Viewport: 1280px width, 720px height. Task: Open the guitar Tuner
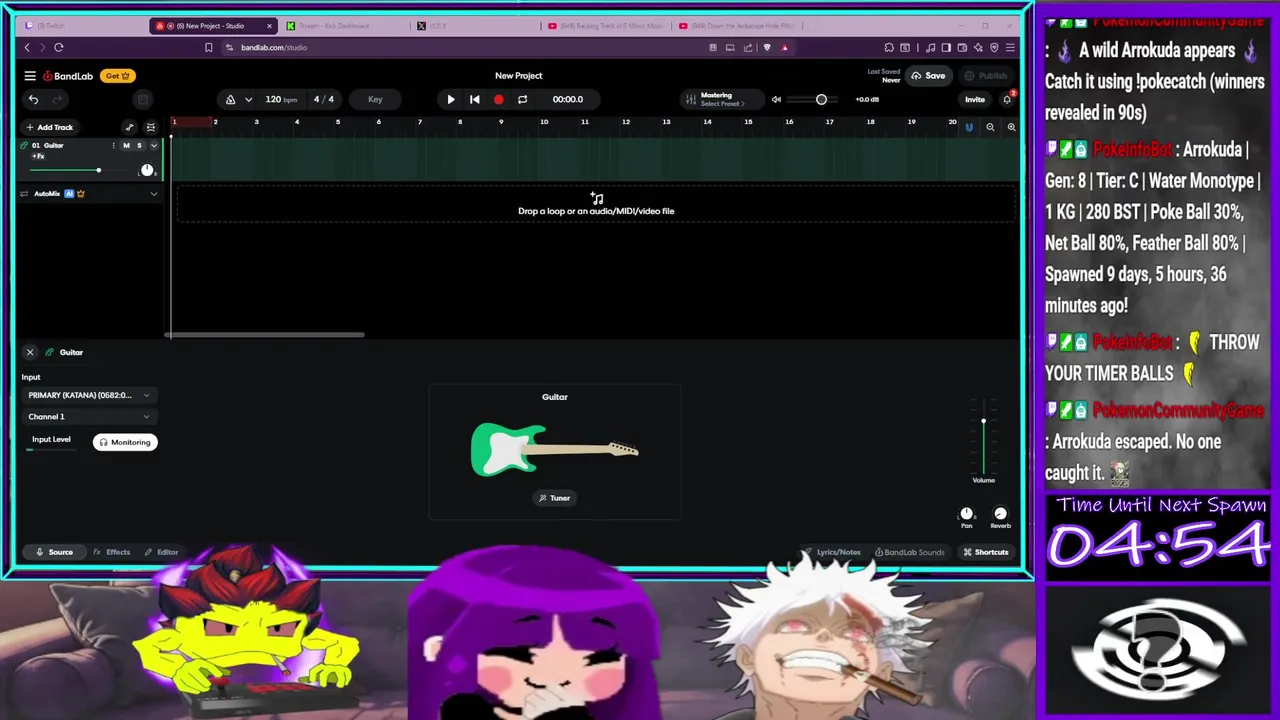(x=555, y=498)
